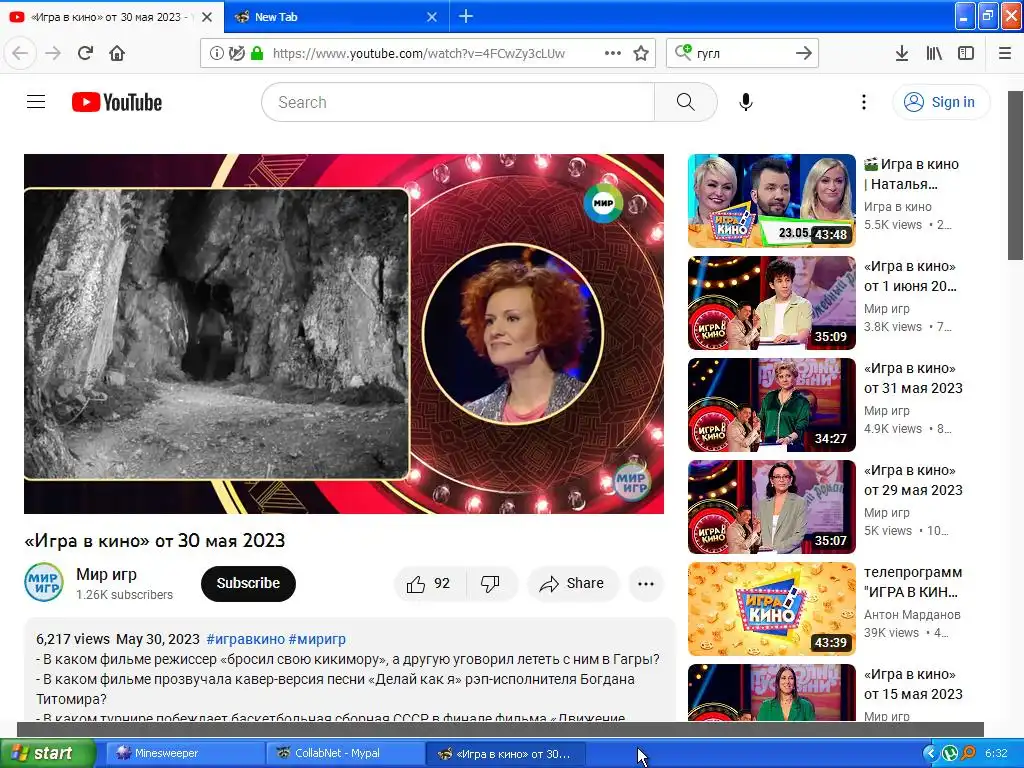Switch to CollabNet - Mypal taskbar window
Screen dimensions: 1024x768
click(x=344, y=753)
